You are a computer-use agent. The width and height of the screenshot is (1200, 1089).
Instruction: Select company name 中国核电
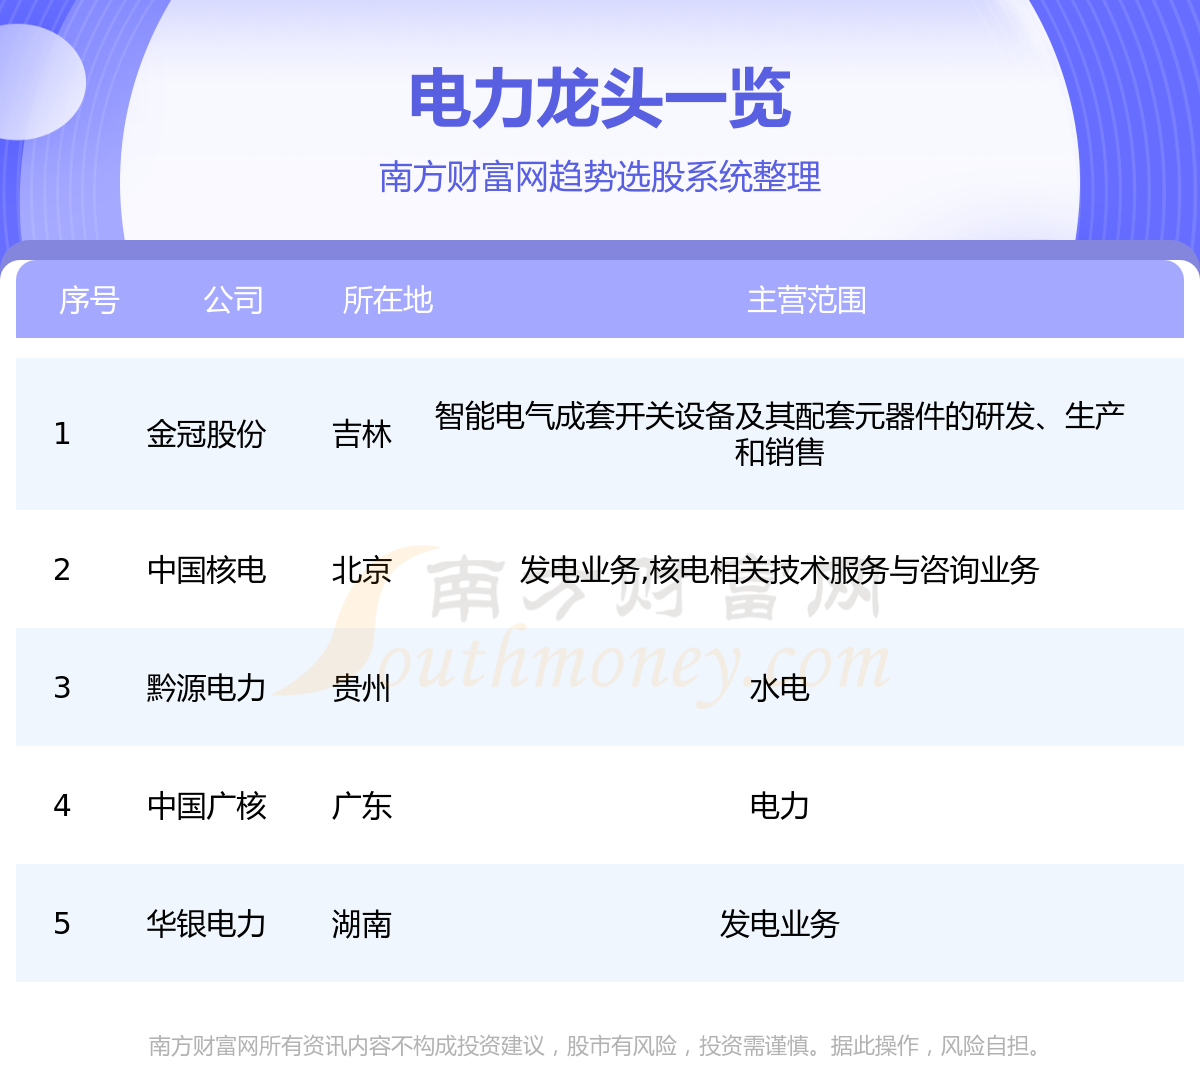click(206, 570)
